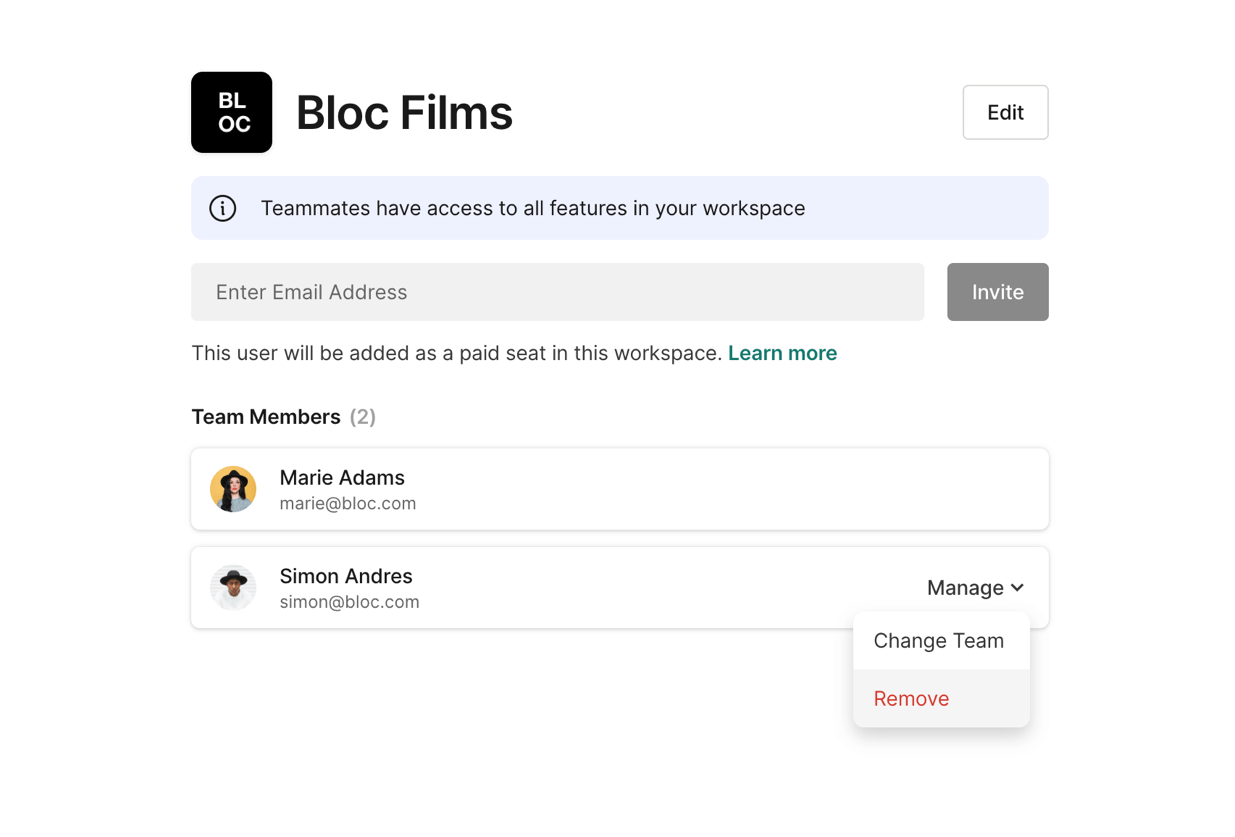This screenshot has width=1235, height=837.
Task: Click the simon@bloc.com email address
Action: [349, 602]
